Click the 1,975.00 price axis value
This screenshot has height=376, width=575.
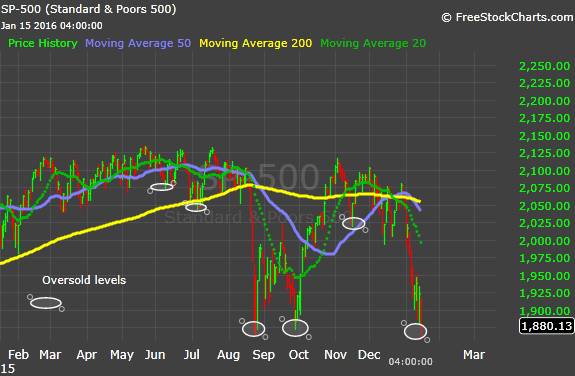click(x=545, y=258)
